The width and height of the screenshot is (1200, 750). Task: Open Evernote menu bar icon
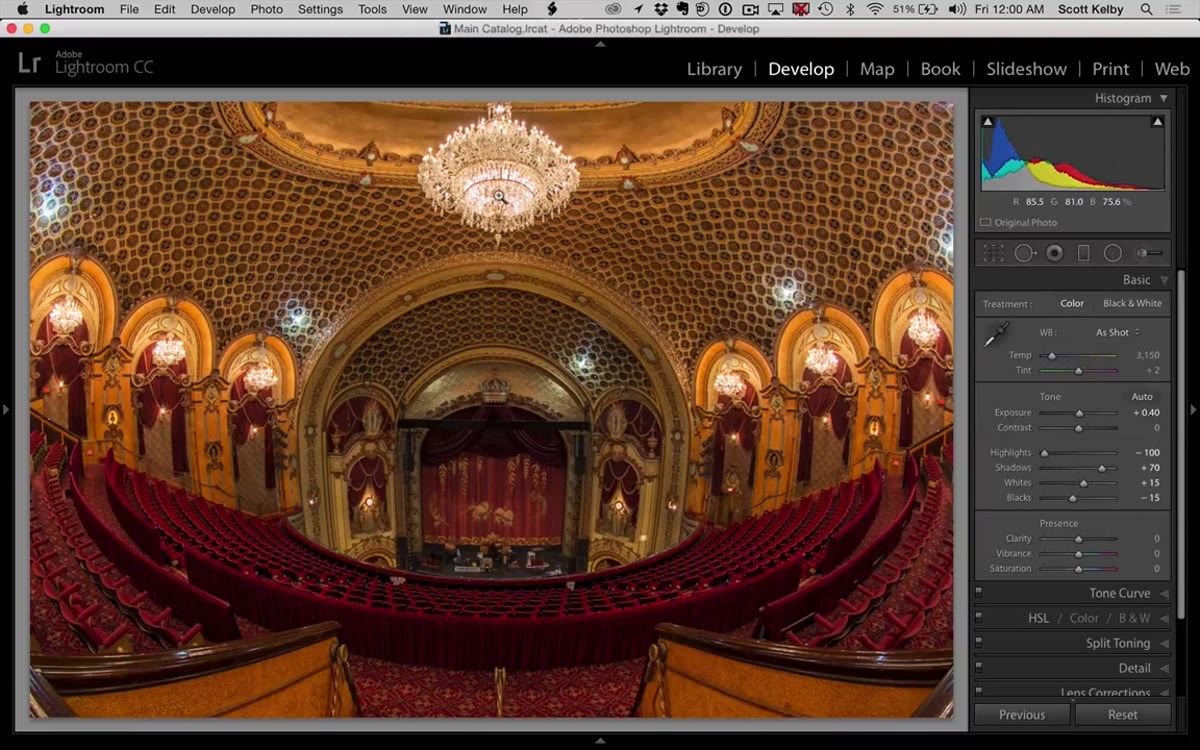[681, 9]
